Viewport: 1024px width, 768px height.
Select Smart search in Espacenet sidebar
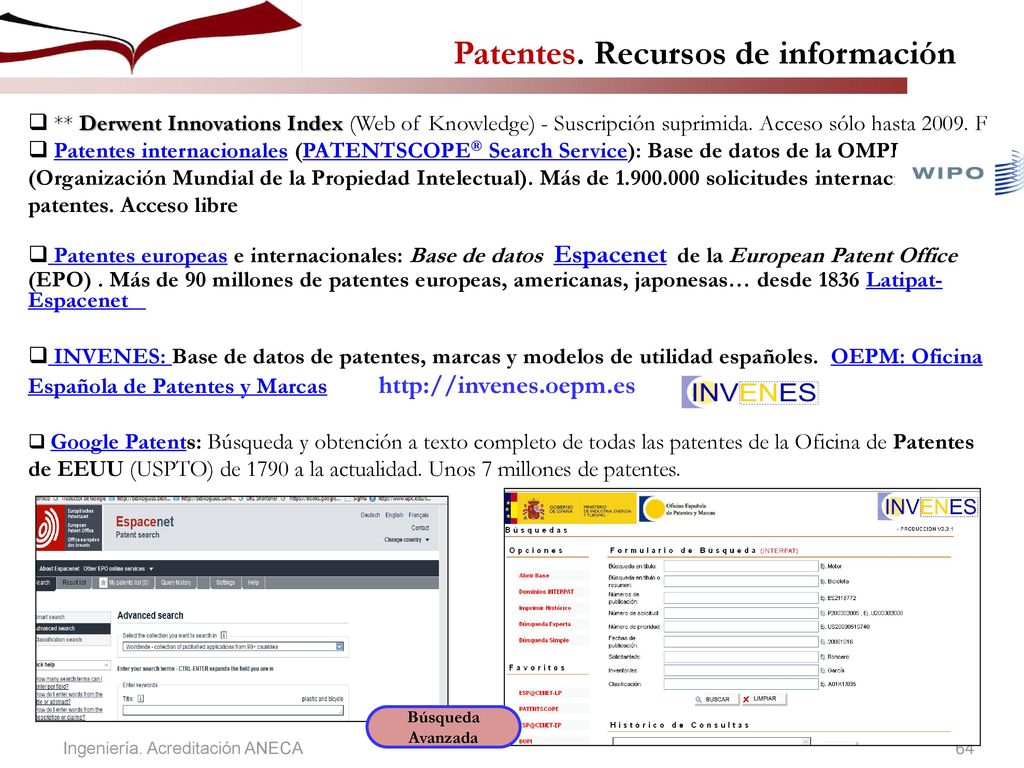[x=72, y=616]
